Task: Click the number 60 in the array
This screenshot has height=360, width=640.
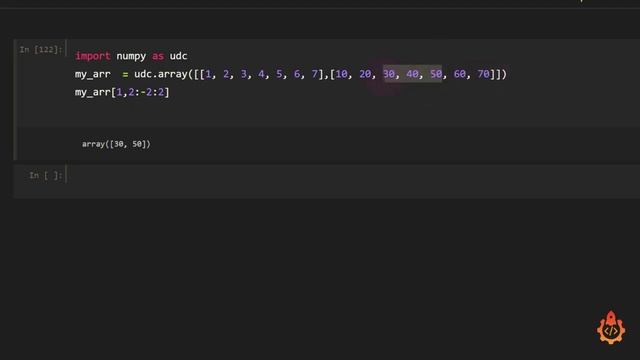Action: click(460, 74)
